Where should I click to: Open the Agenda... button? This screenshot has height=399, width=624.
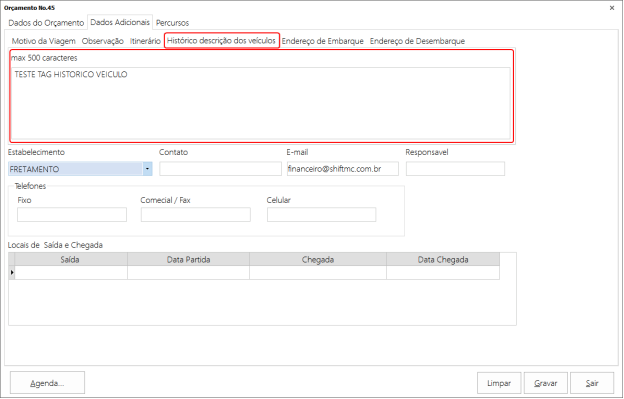47,383
